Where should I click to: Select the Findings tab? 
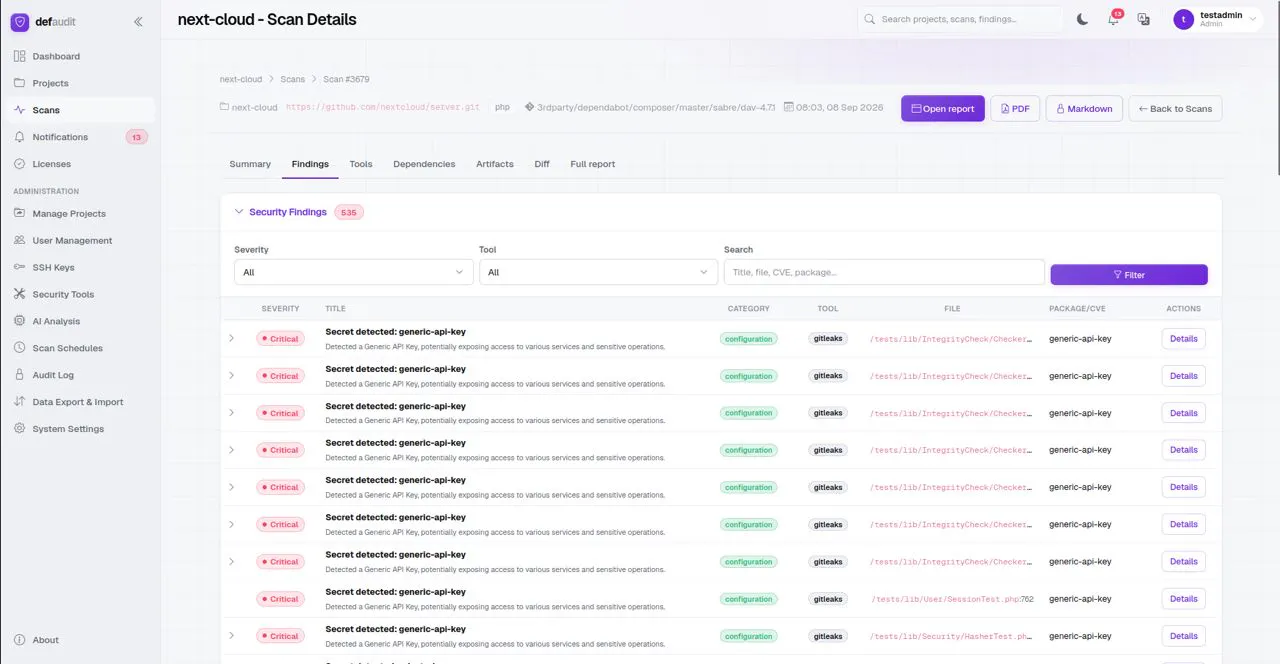[310, 164]
